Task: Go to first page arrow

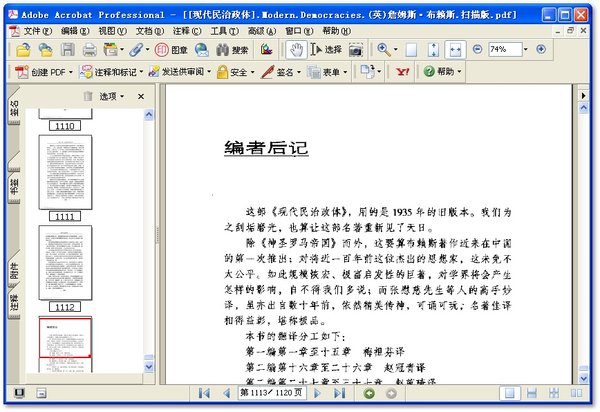Action: (204, 393)
